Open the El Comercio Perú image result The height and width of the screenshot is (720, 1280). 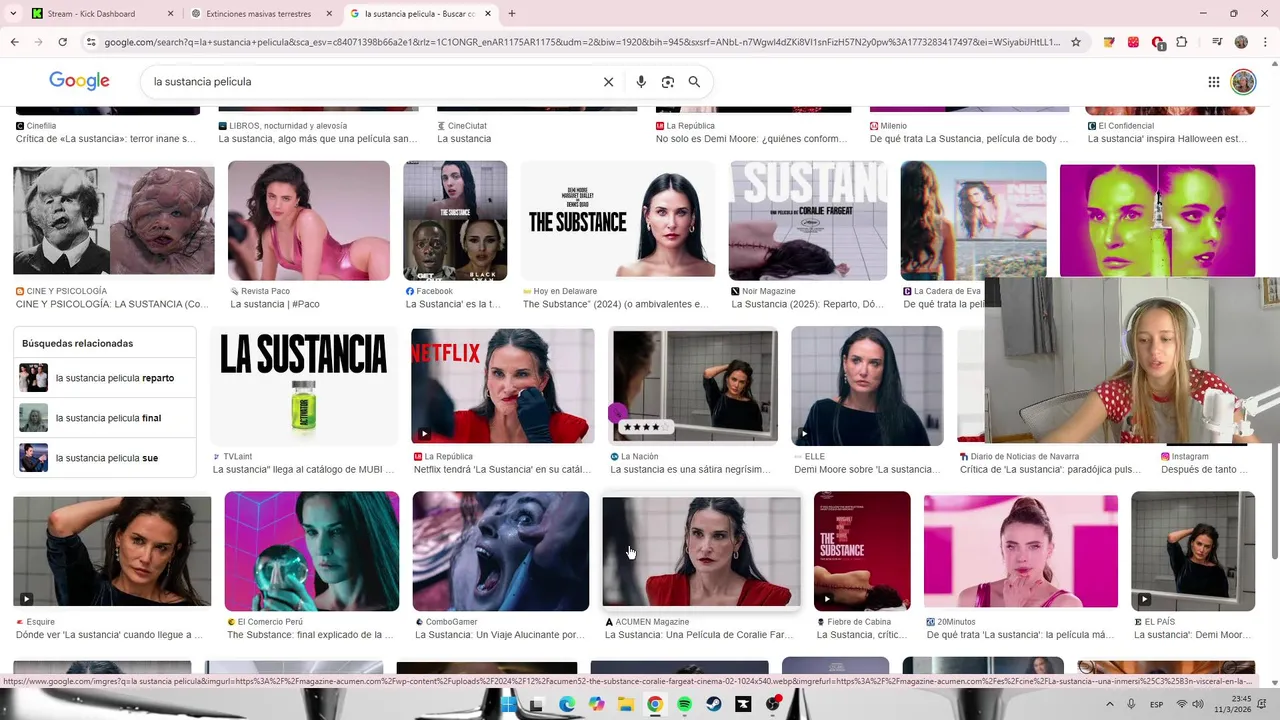point(312,551)
